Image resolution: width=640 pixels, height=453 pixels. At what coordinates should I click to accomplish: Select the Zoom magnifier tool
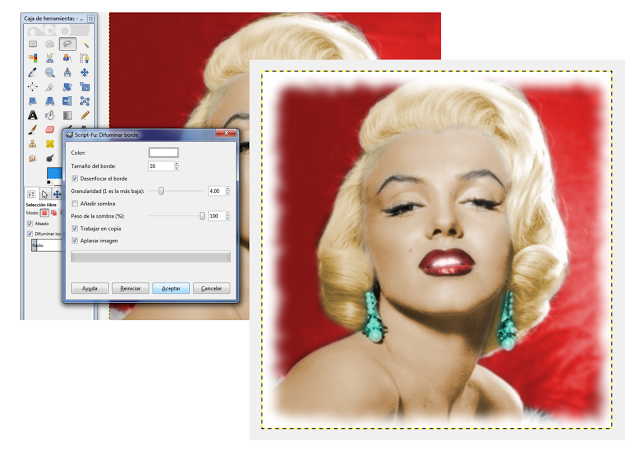pos(50,72)
